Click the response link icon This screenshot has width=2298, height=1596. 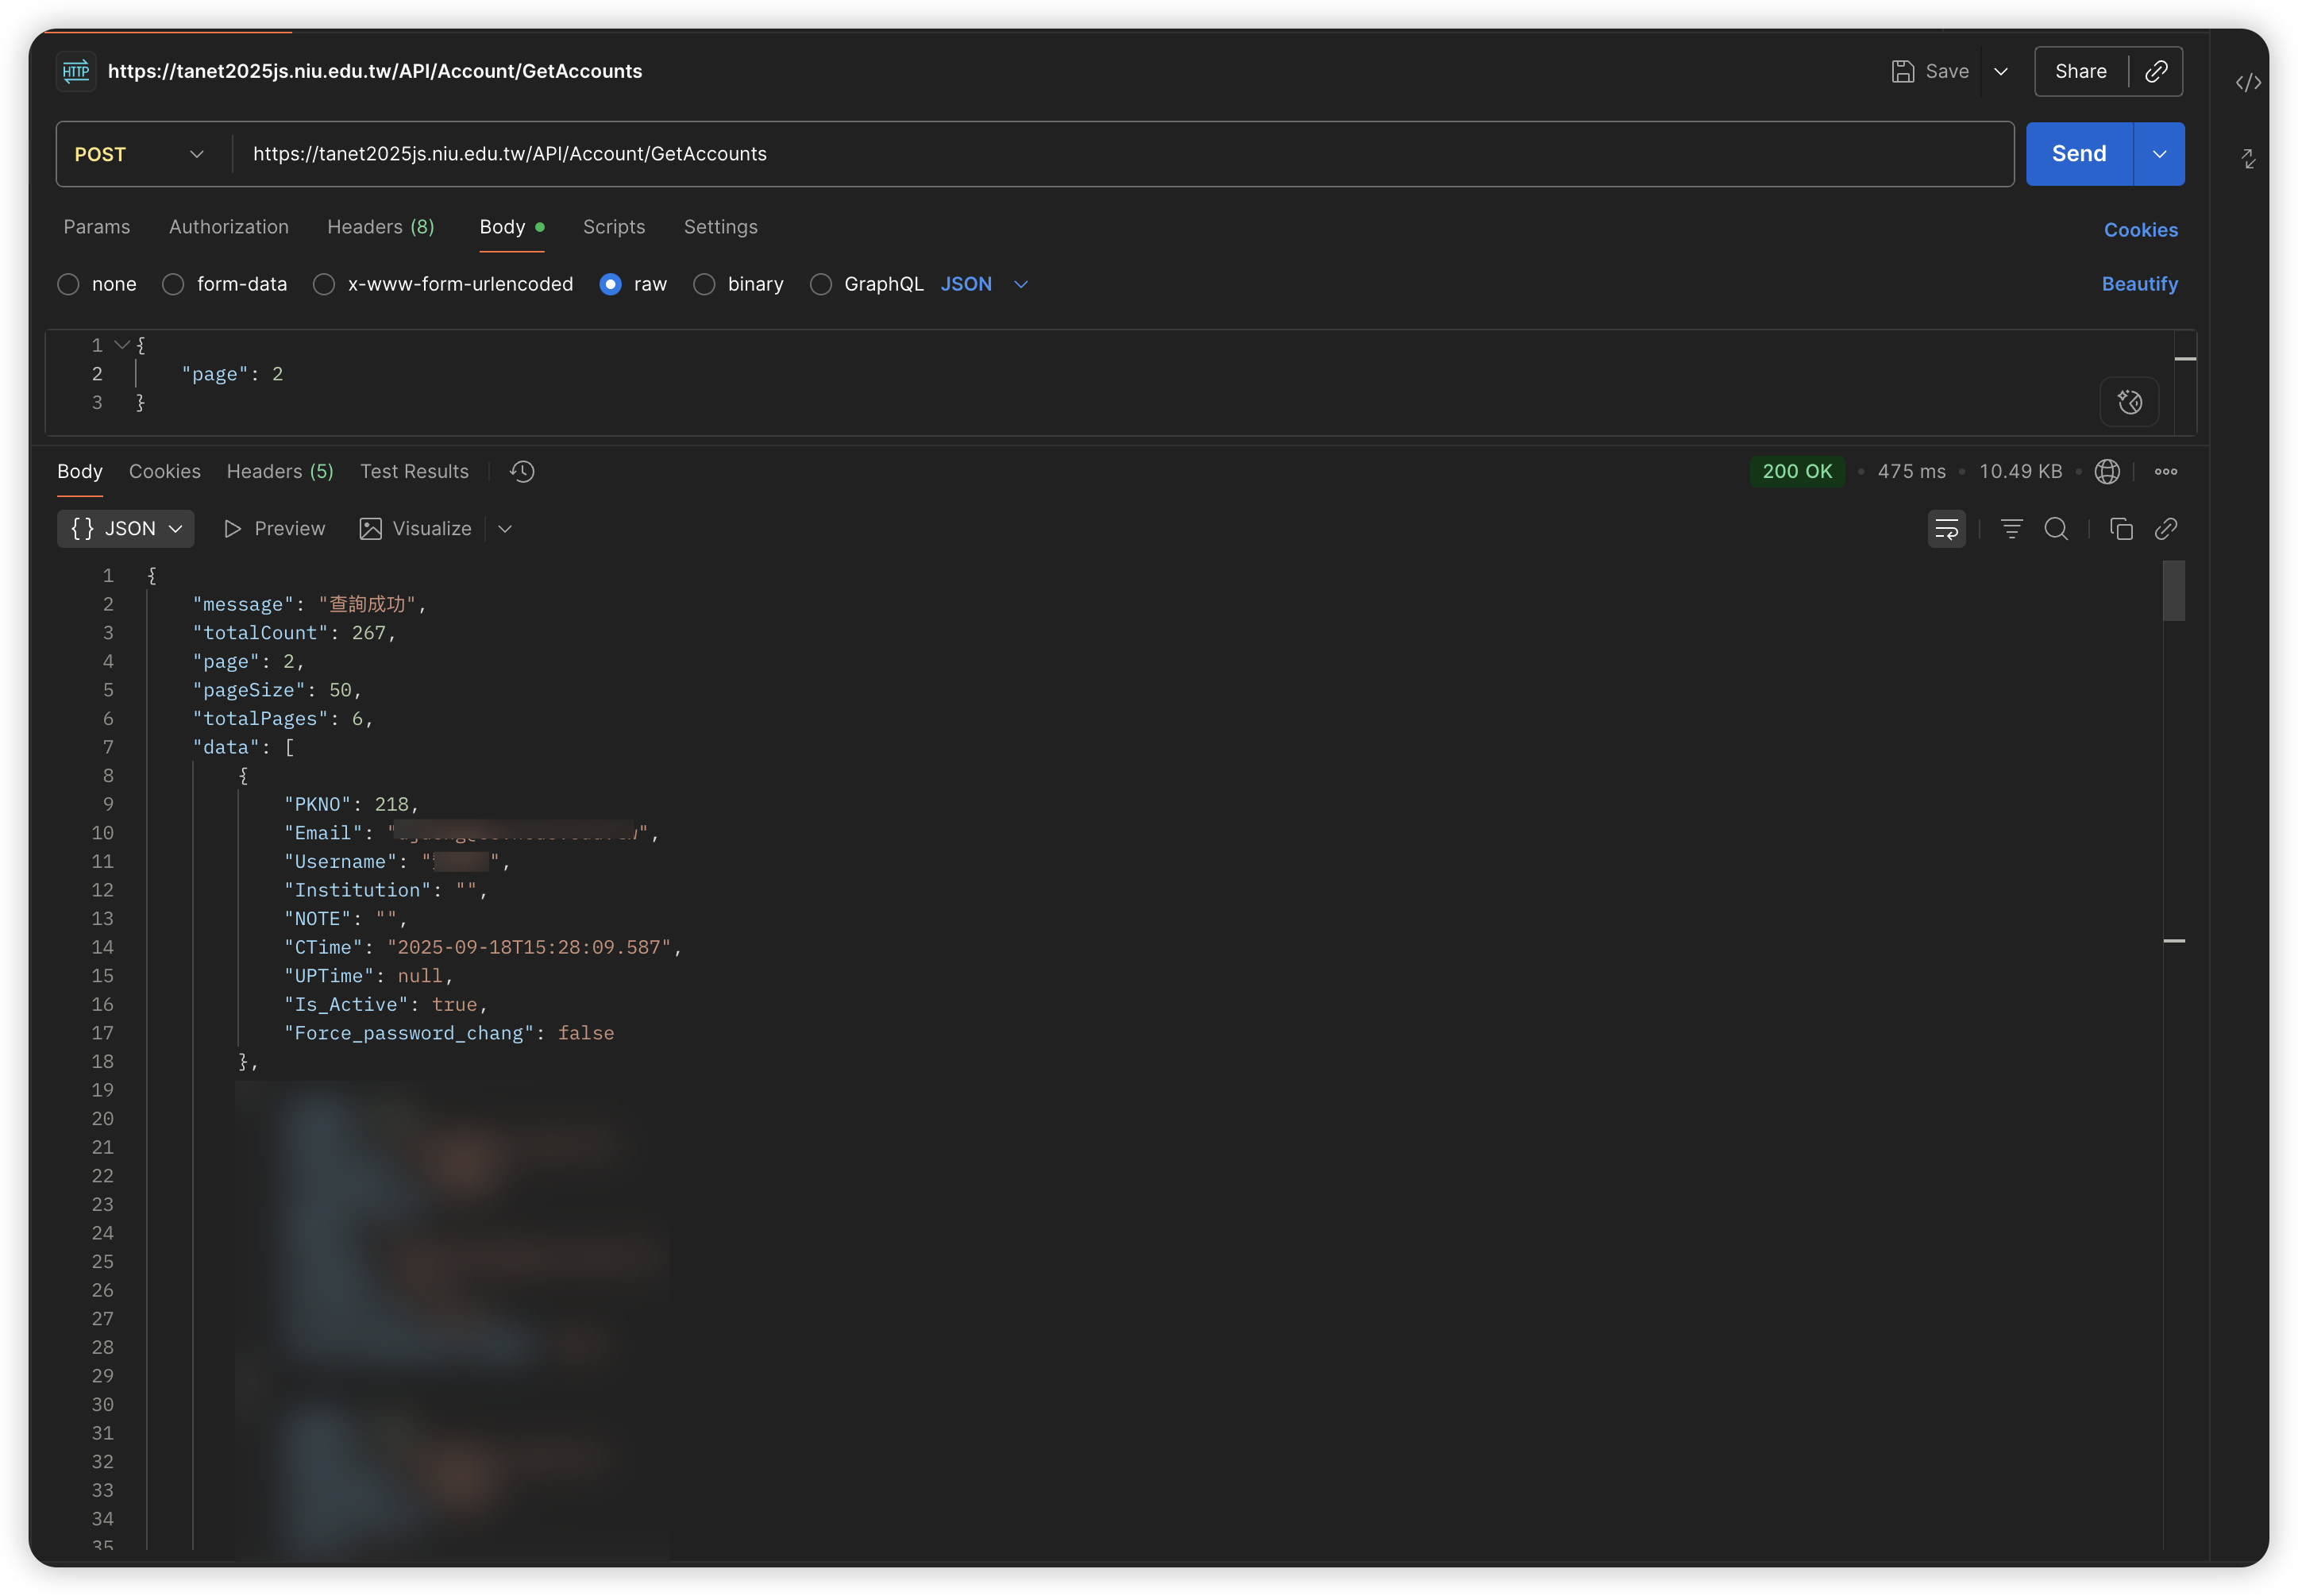click(x=2166, y=529)
